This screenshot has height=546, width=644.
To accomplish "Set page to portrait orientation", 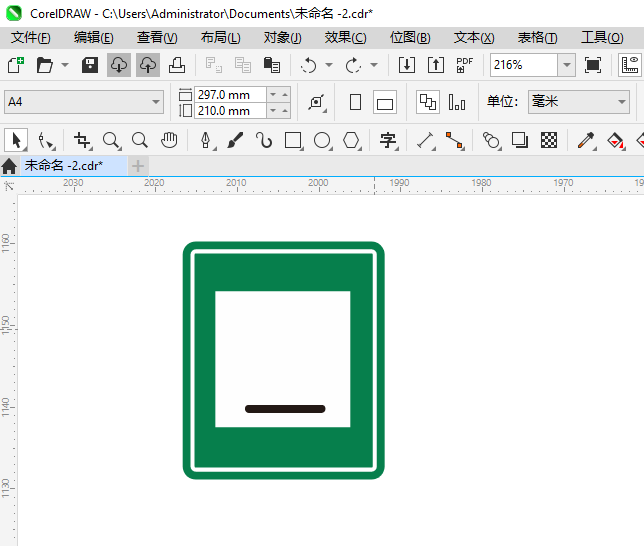I will 355,102.
